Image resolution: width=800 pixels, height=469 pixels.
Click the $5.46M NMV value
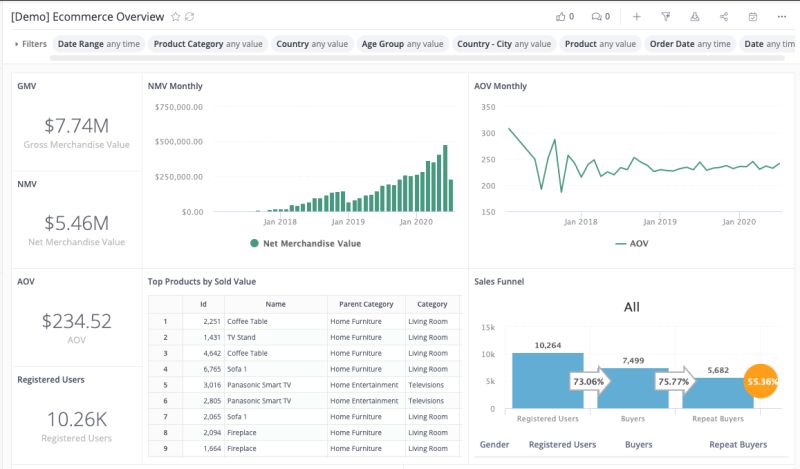pos(77,223)
